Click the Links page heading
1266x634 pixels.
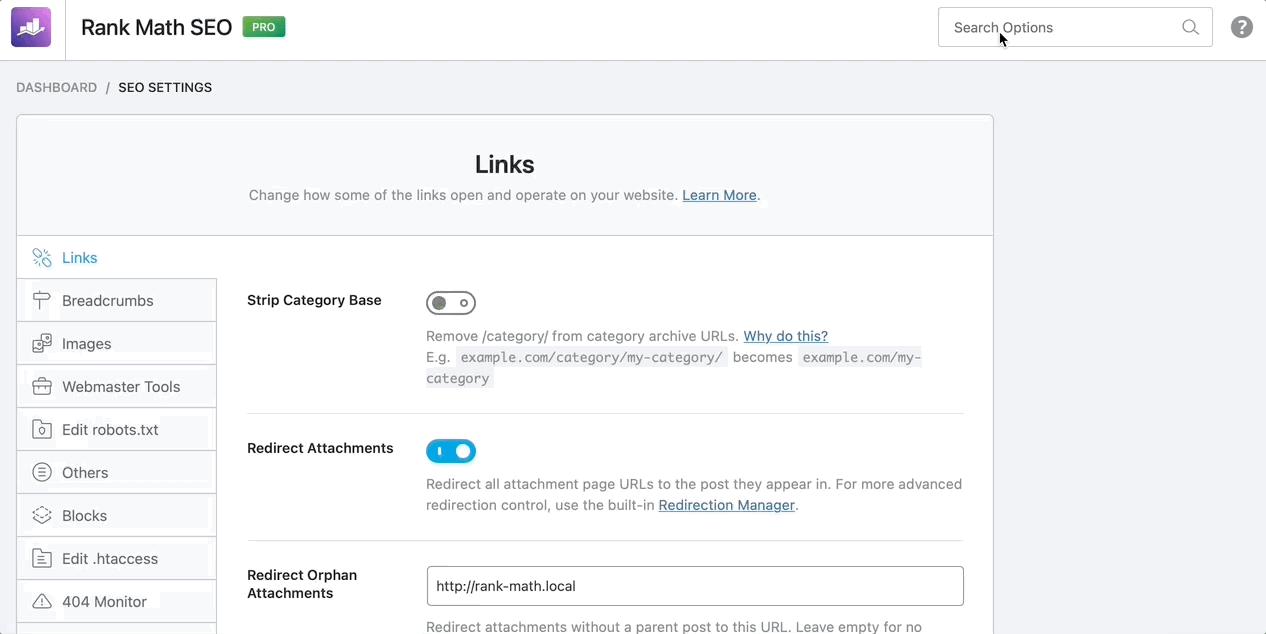coord(505,164)
